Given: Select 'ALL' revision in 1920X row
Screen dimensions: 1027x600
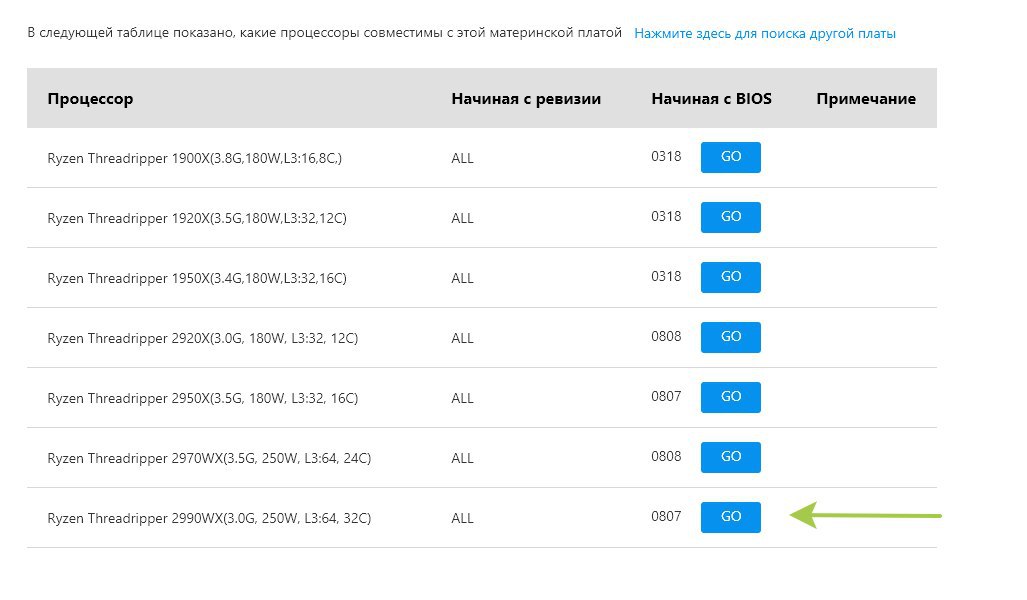Looking at the screenshot, I should click(x=462, y=218).
